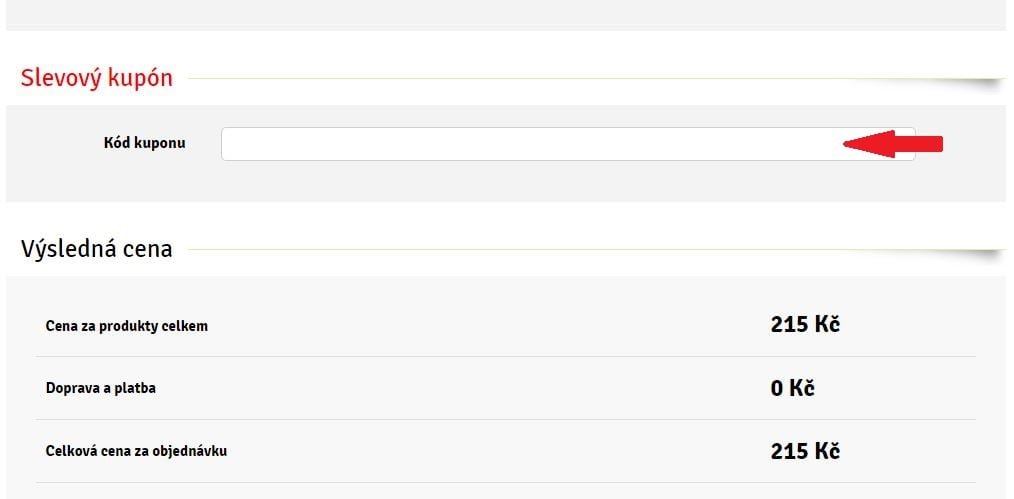
Task: Select the Slevový kupón section heading
Action: point(96,78)
